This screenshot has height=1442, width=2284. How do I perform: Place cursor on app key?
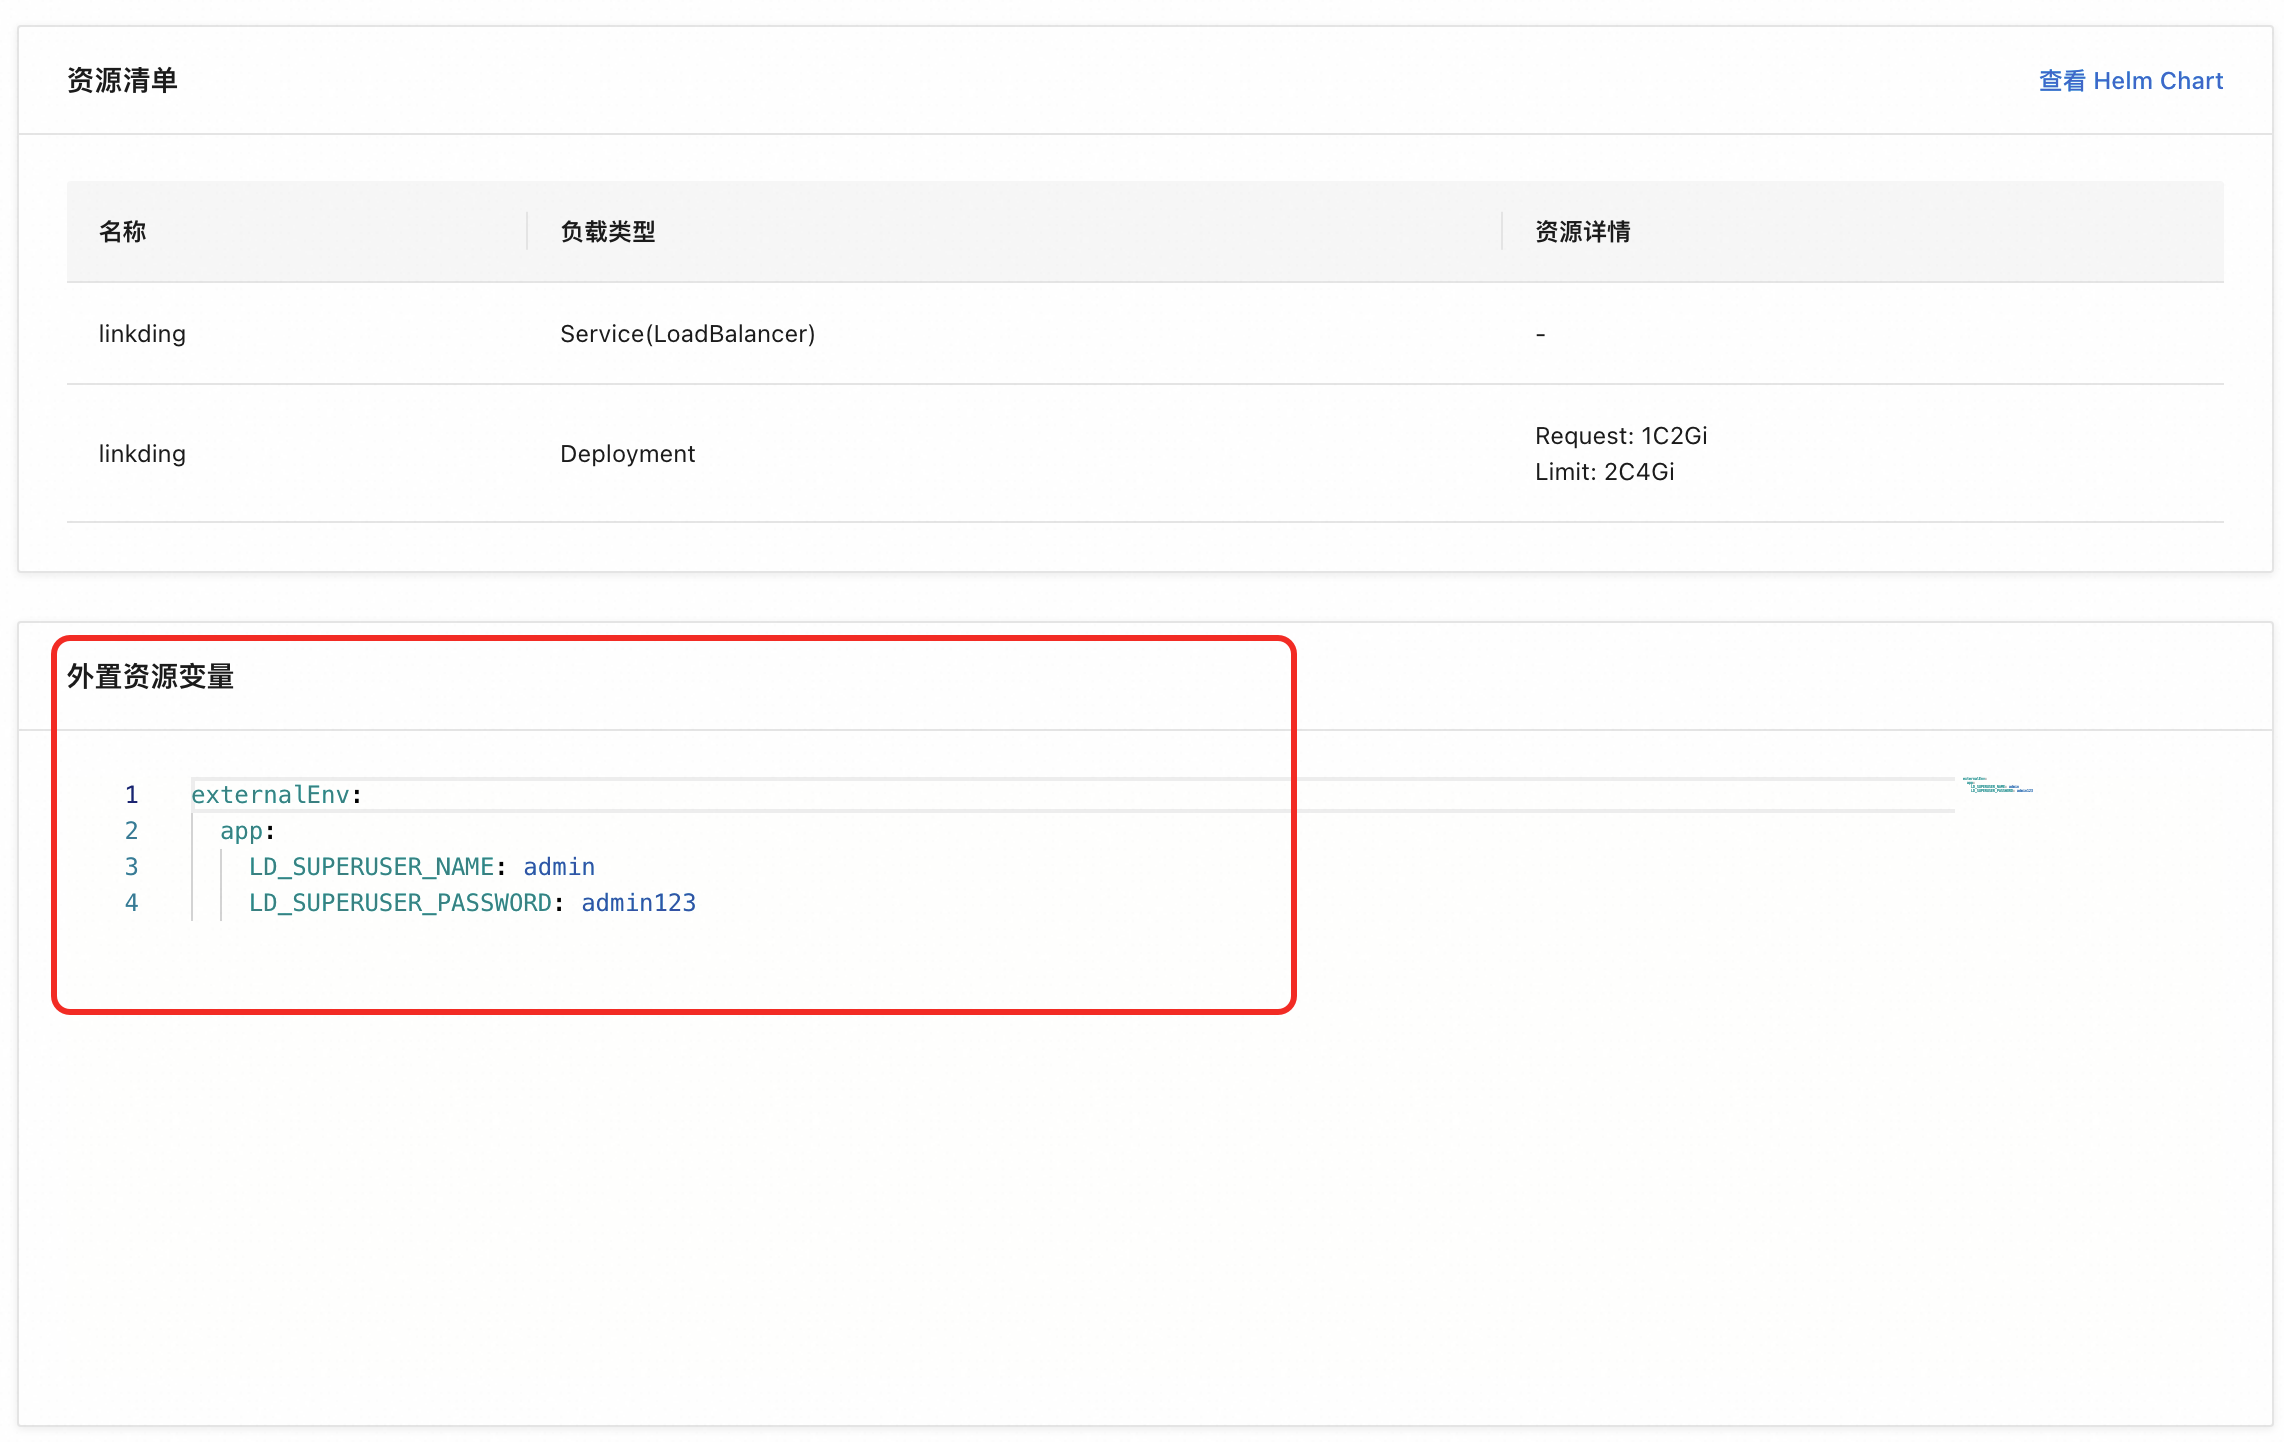[241, 831]
